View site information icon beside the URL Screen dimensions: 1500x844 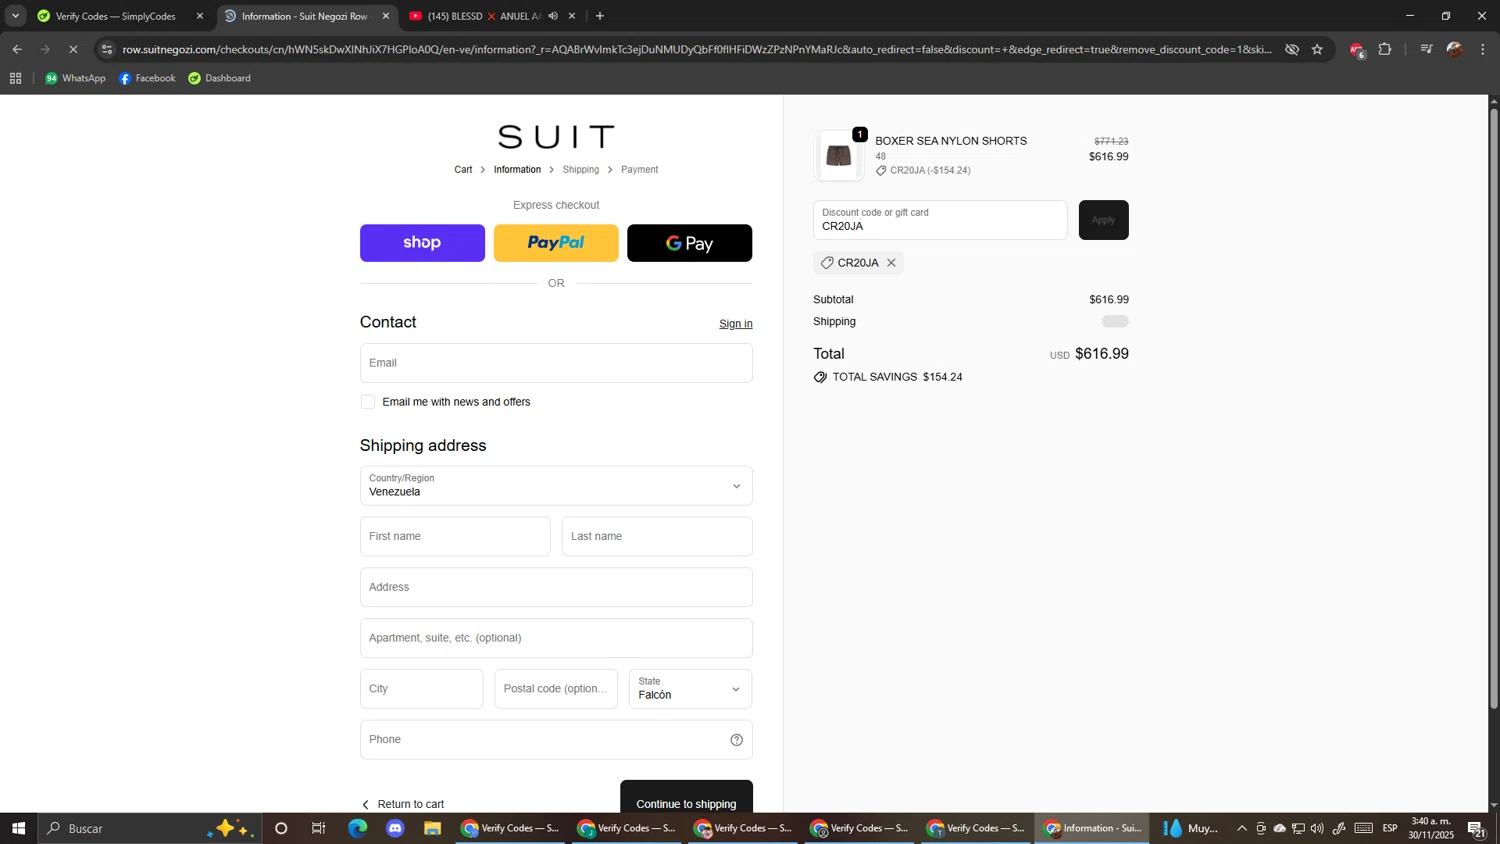pyautogui.click(x=107, y=49)
